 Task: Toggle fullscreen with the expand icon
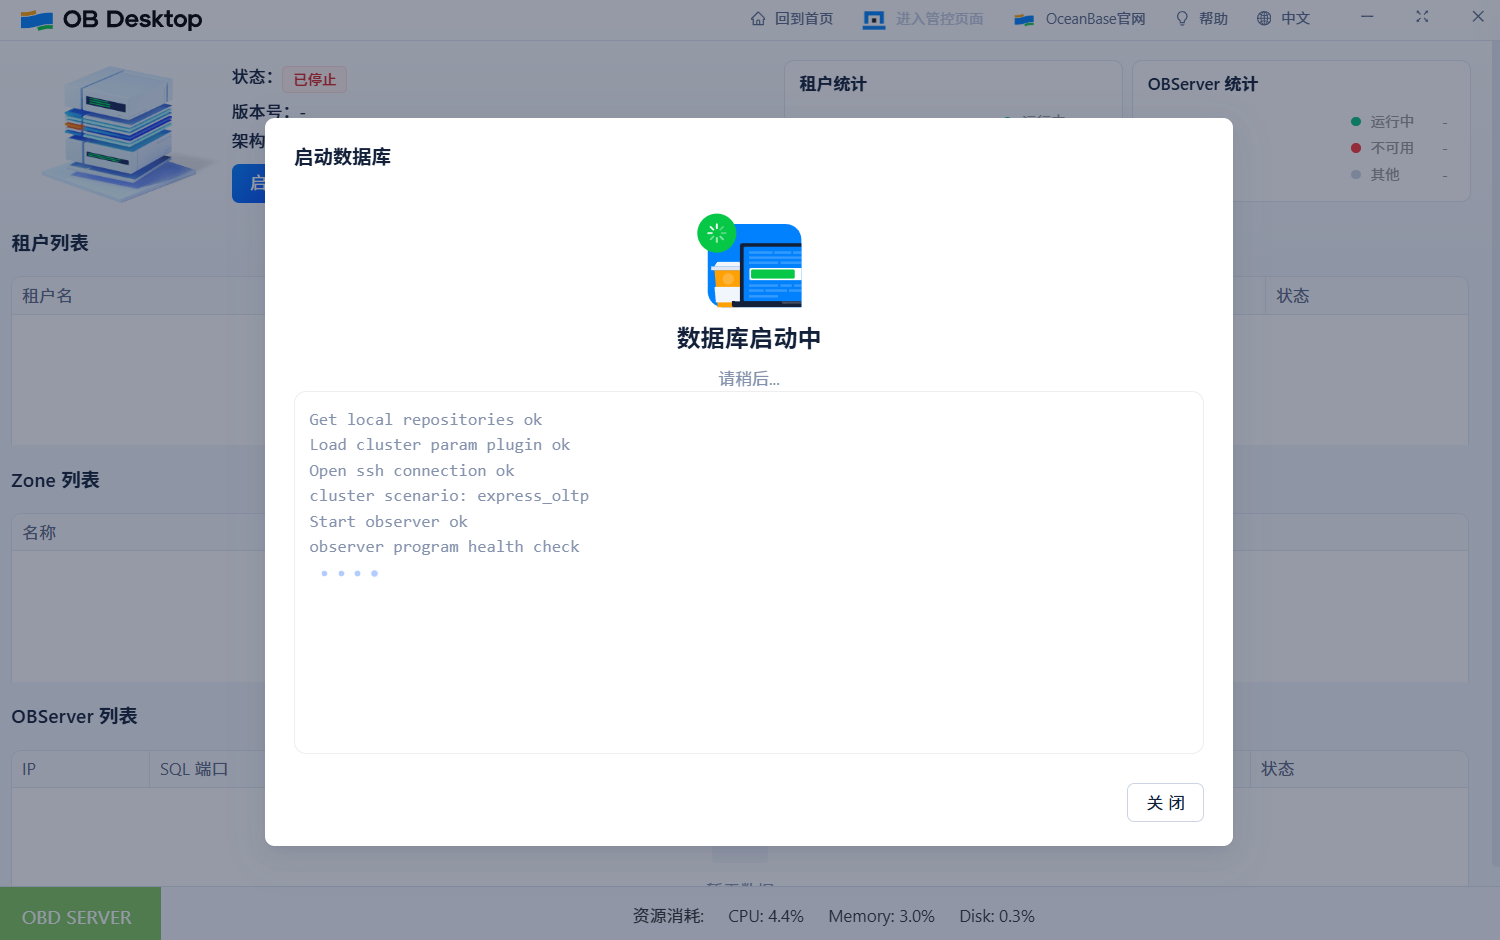[1422, 17]
